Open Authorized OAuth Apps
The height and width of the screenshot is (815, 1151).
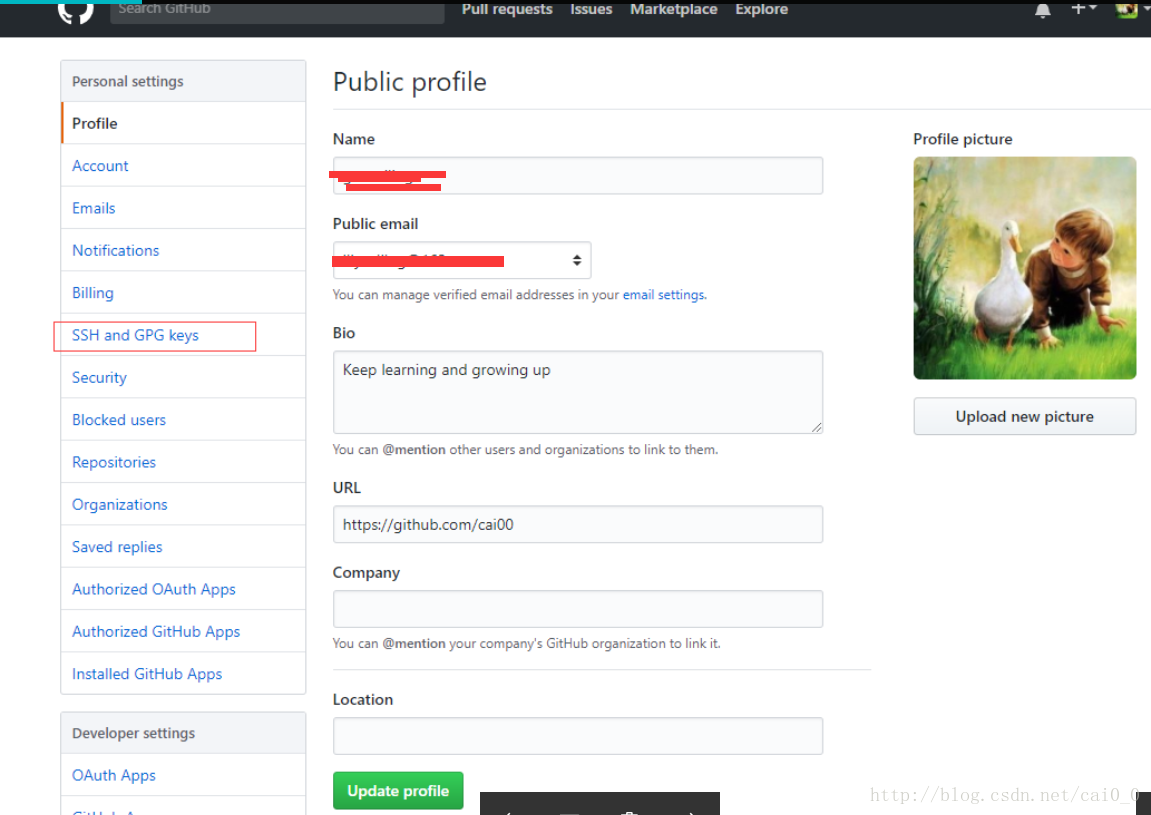click(184, 590)
